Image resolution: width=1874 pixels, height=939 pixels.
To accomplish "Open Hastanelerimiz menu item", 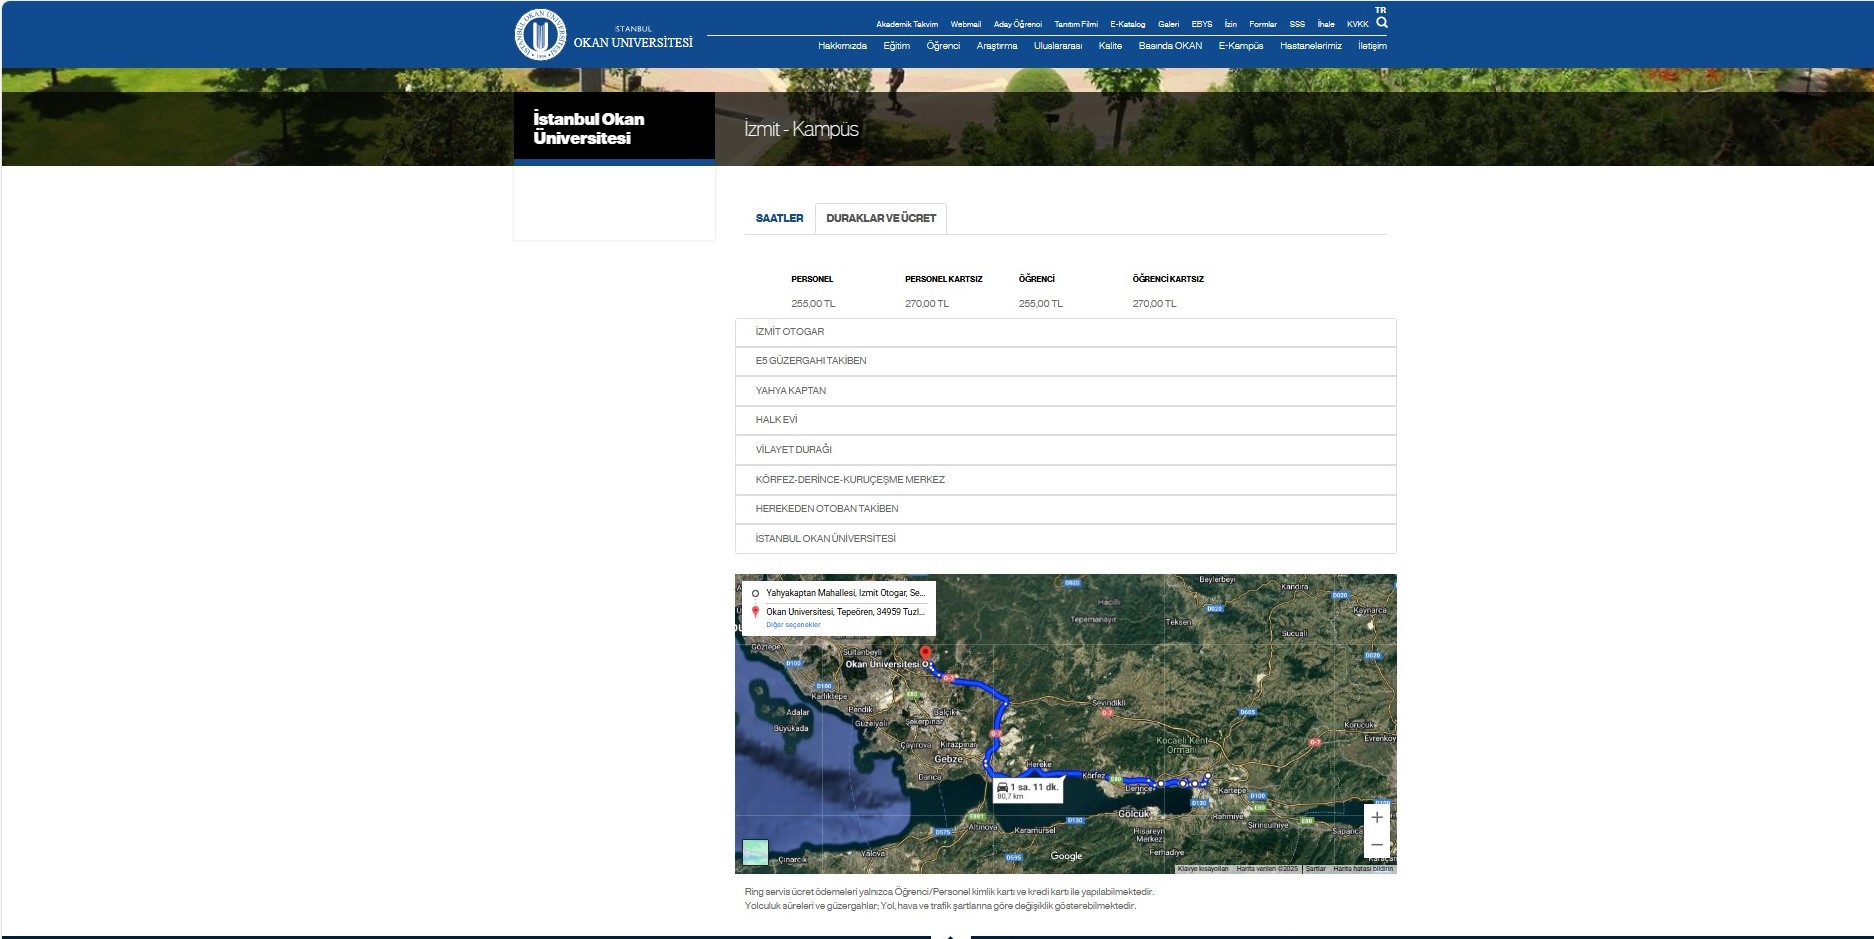I will tap(1311, 46).
